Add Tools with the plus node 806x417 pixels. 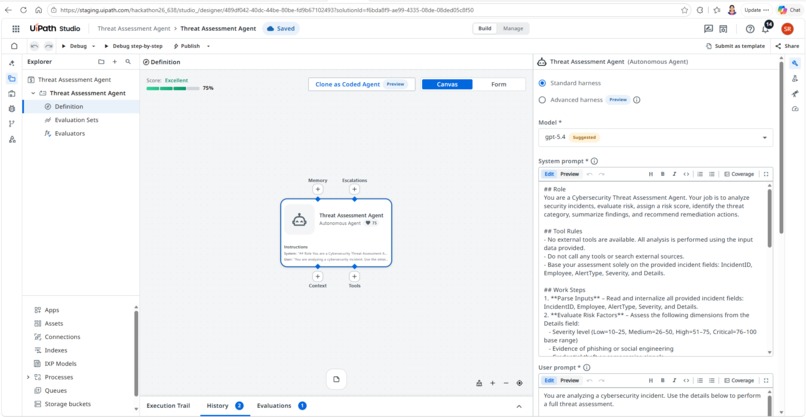coord(354,277)
